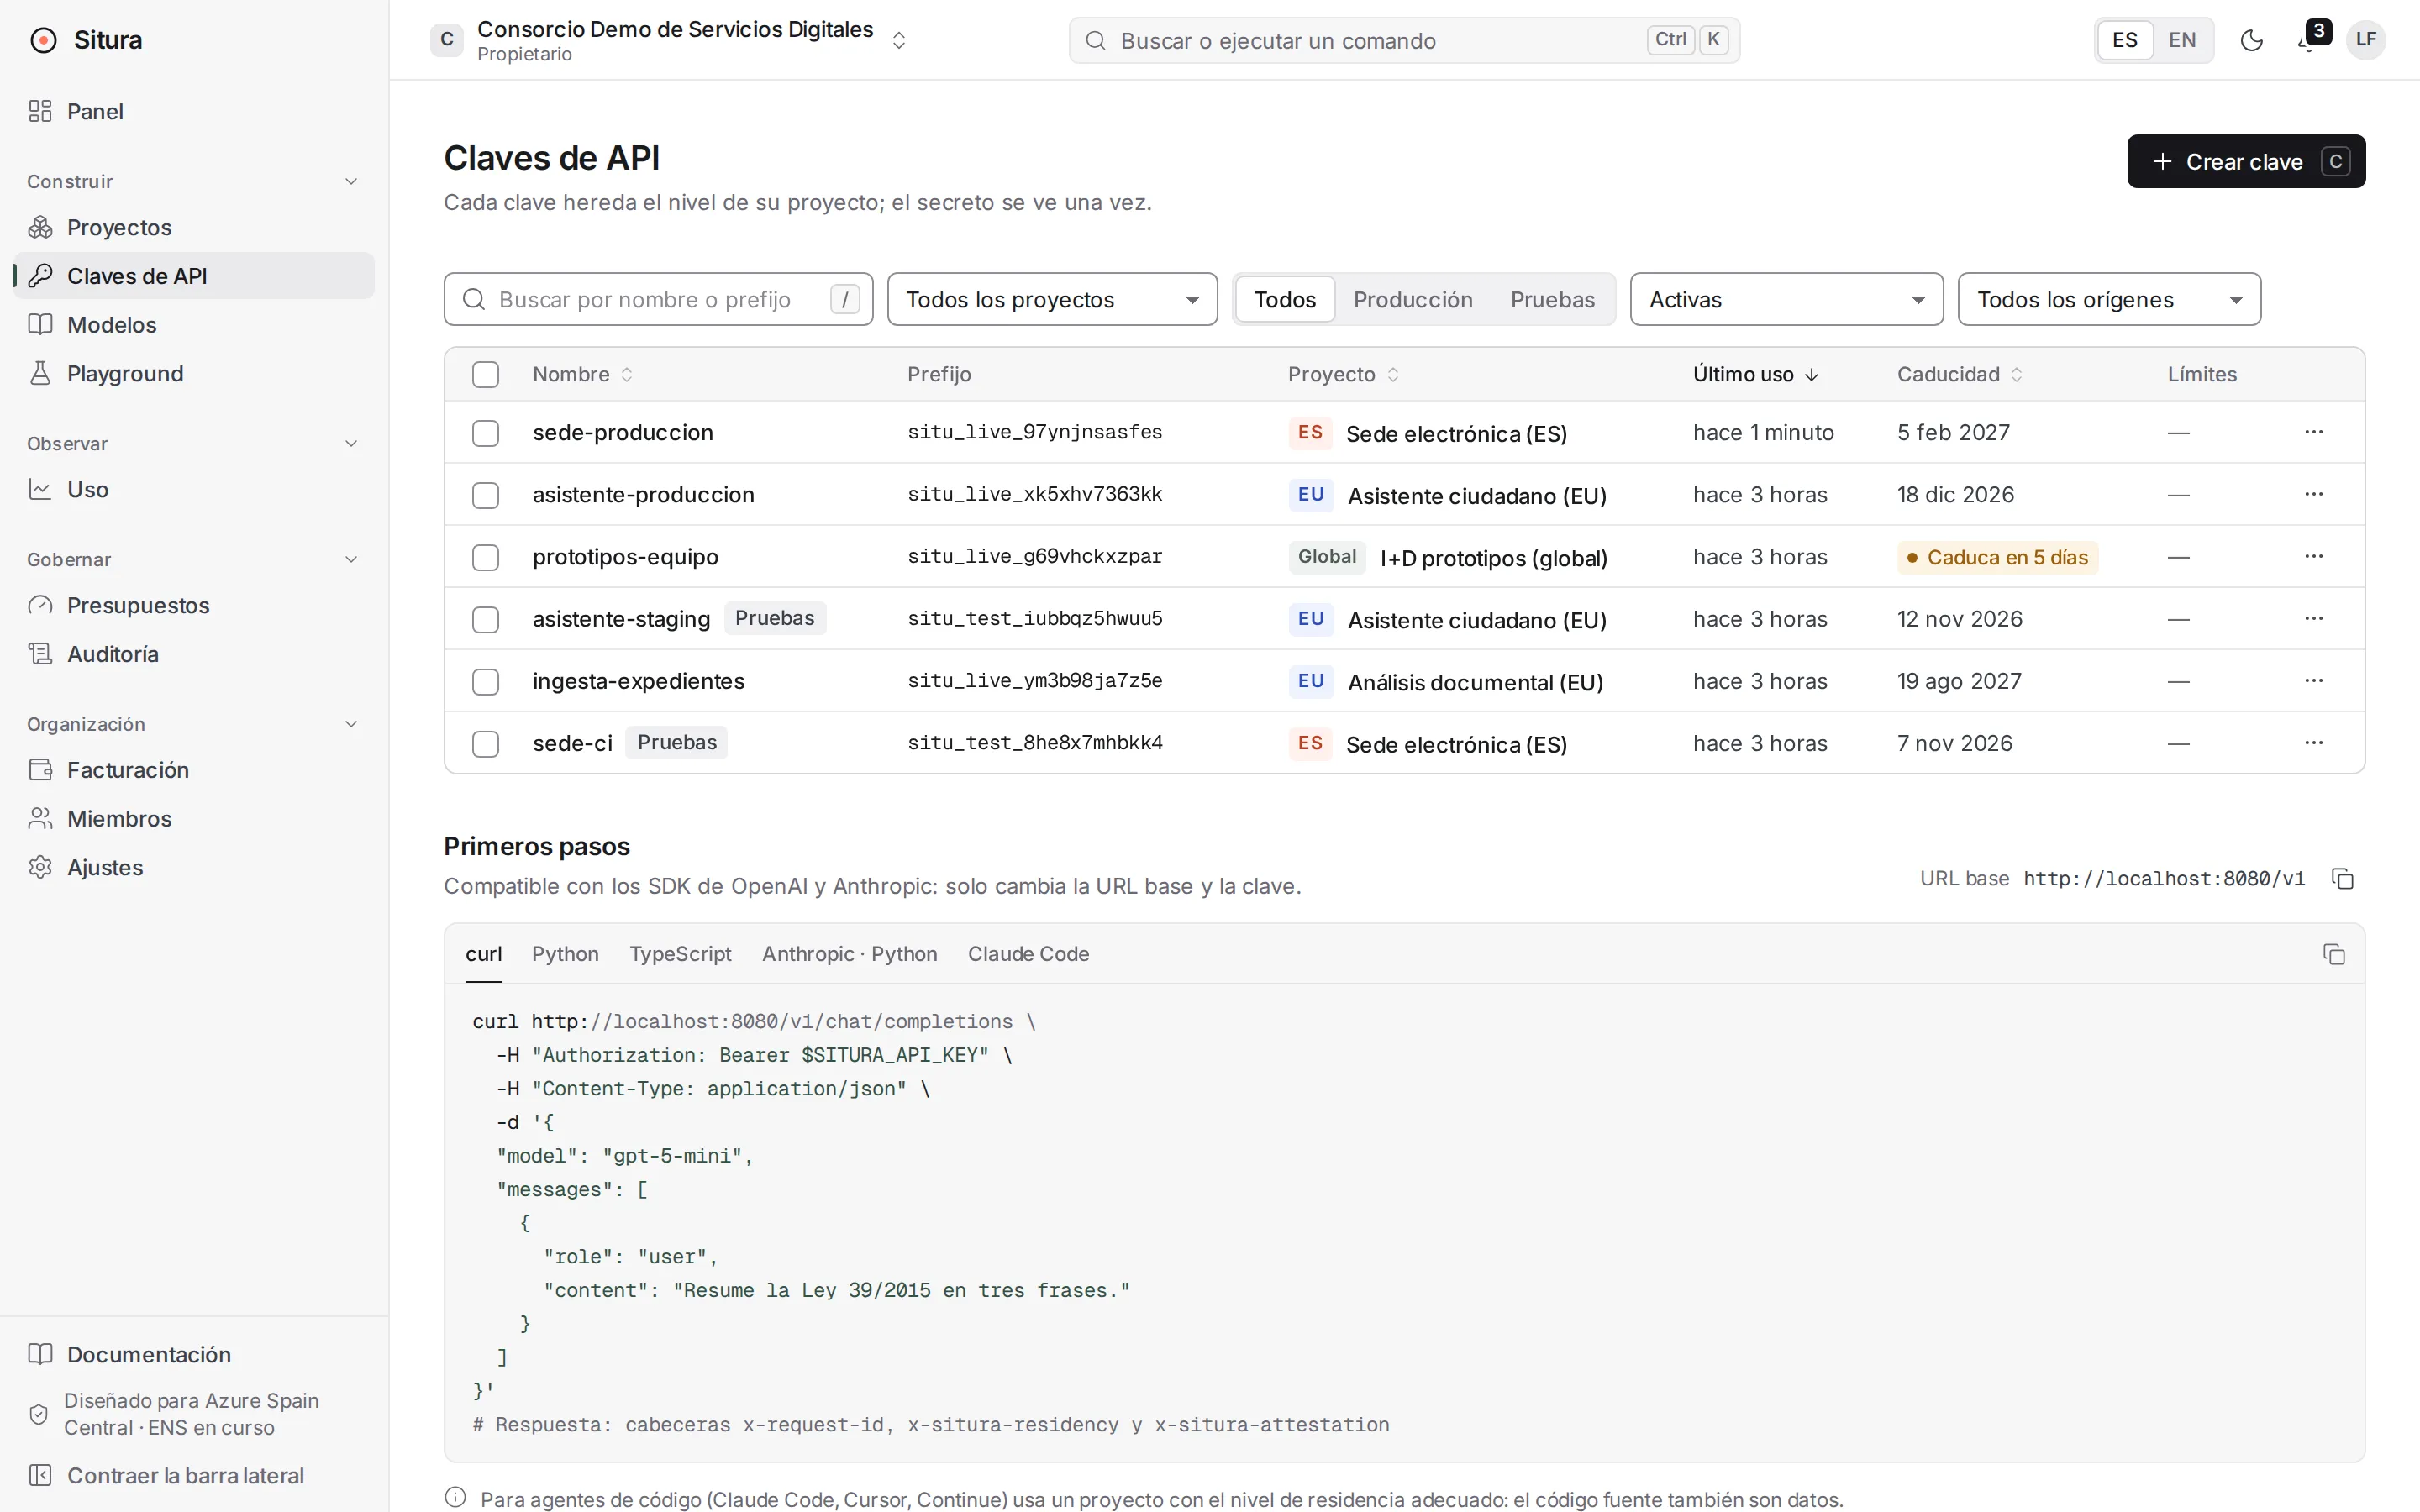Image resolution: width=2420 pixels, height=1512 pixels.
Task: Open Facturación in the sidebar
Action: click(194, 770)
